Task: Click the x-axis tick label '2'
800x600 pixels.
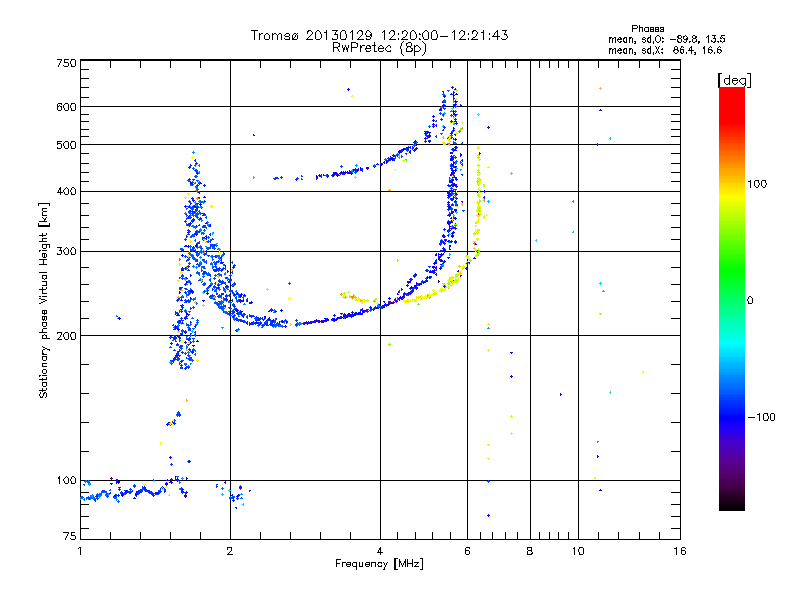Action: [x=230, y=551]
